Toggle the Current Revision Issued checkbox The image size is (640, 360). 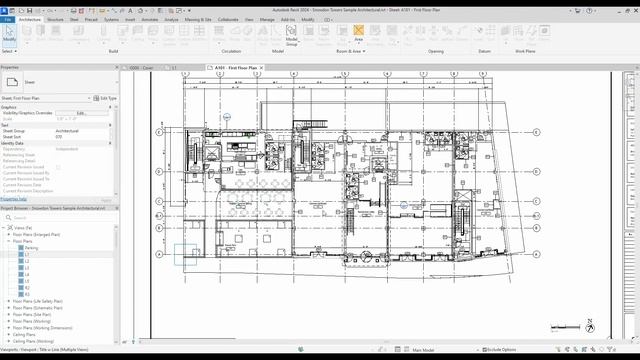[58, 167]
